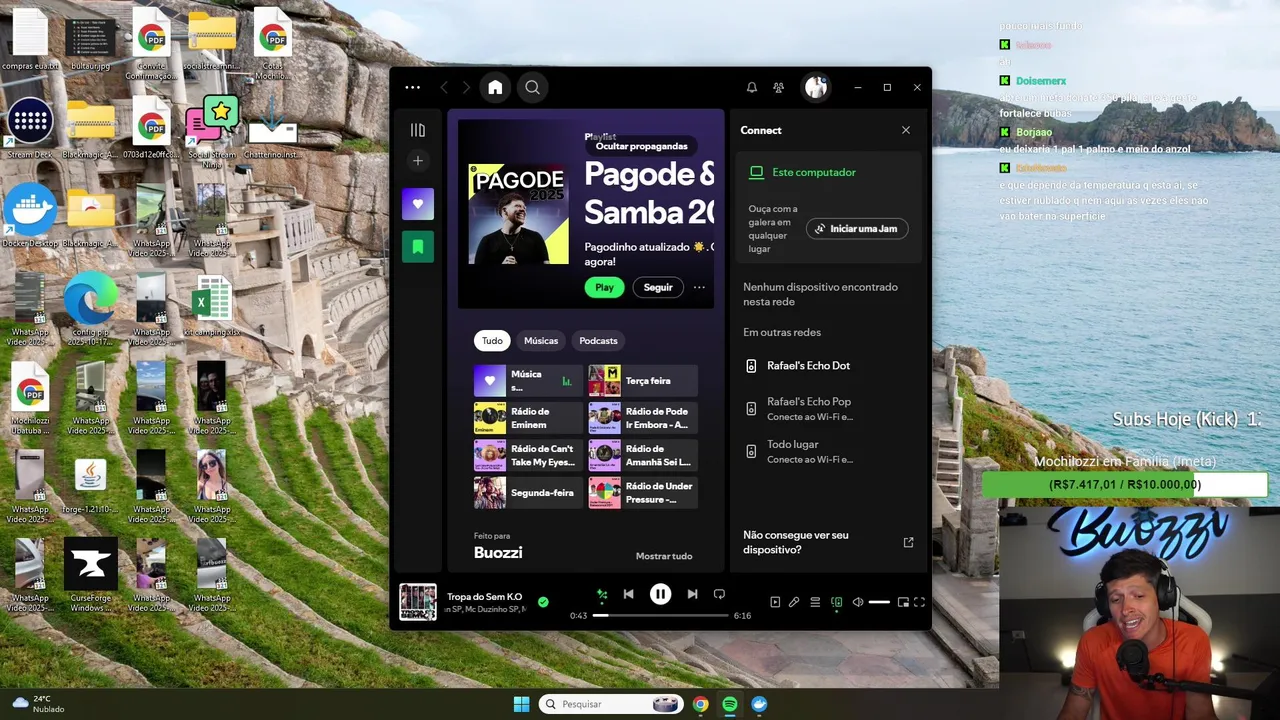Open Spotify search

click(532, 88)
